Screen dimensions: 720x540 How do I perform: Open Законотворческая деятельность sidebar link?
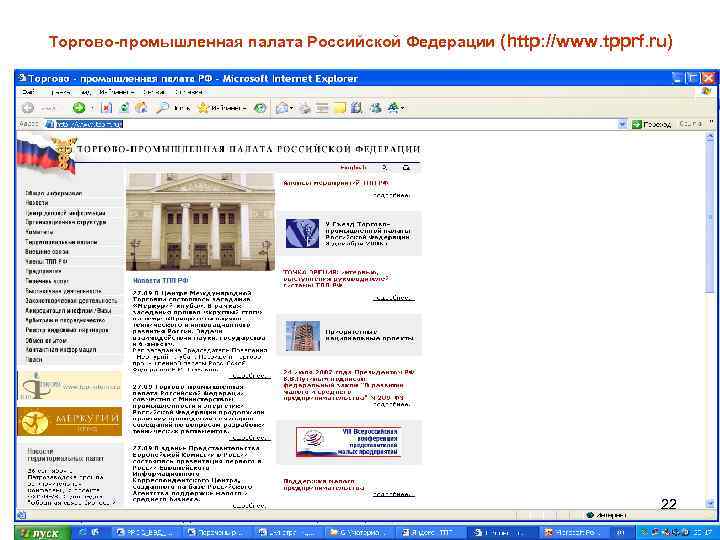[72, 301]
